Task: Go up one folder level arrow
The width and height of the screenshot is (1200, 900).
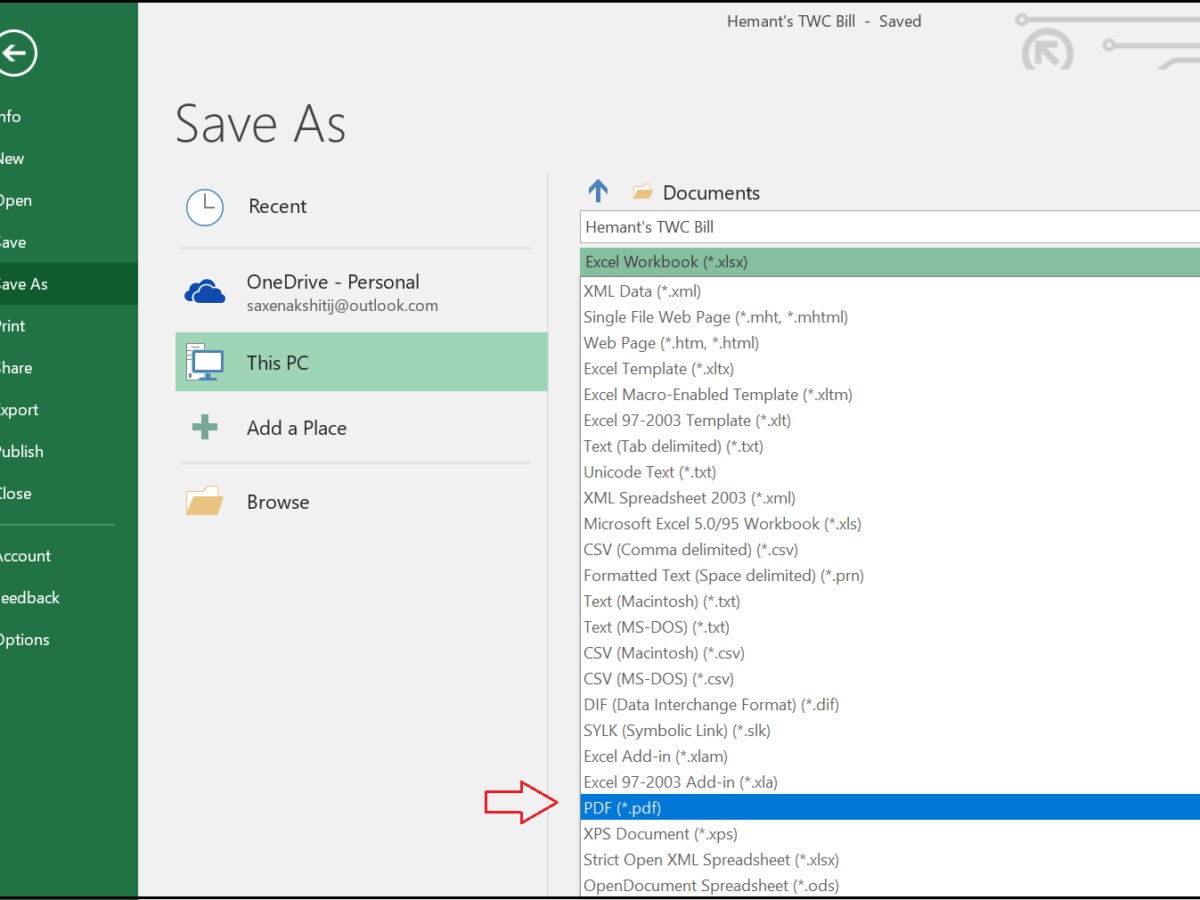Action: [598, 191]
